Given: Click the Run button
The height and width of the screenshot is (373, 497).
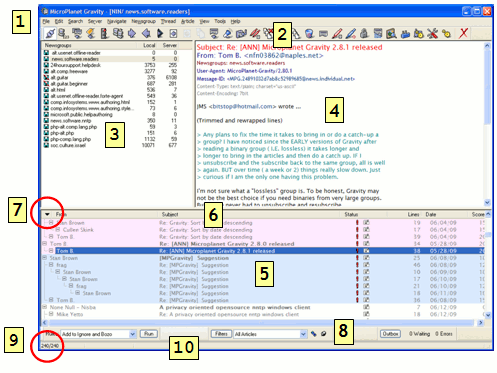Looking at the screenshot, I should (149, 334).
